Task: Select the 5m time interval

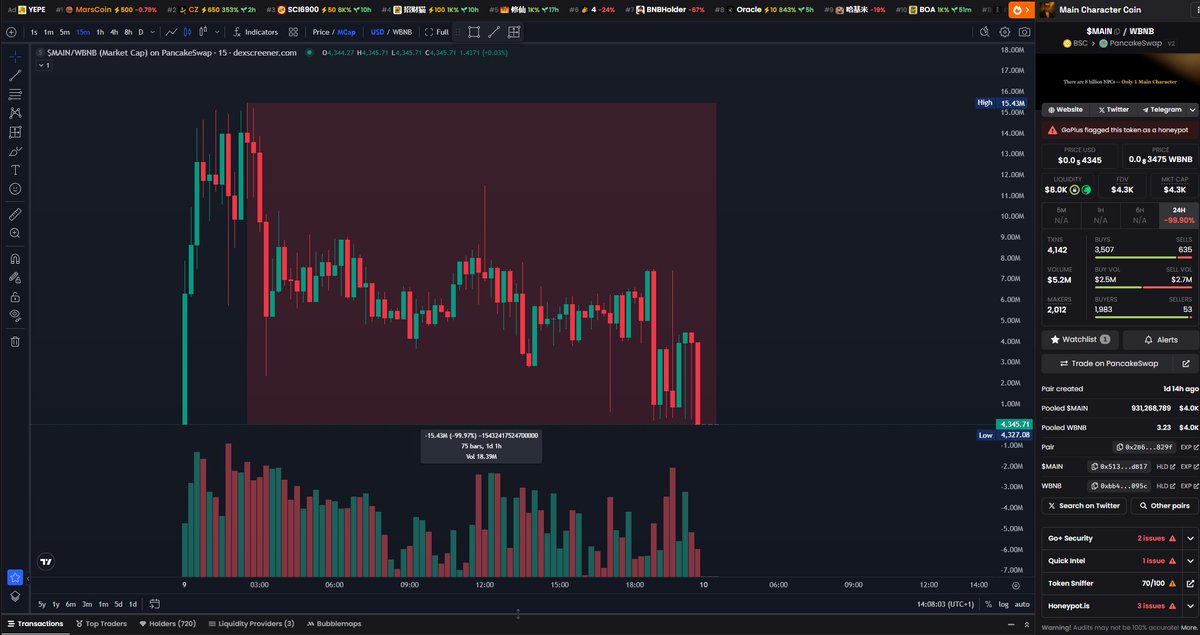Action: coord(65,32)
